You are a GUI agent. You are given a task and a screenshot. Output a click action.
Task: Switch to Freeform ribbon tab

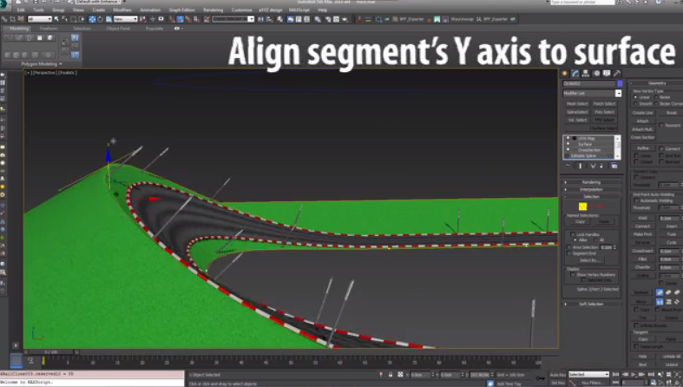pos(49,28)
